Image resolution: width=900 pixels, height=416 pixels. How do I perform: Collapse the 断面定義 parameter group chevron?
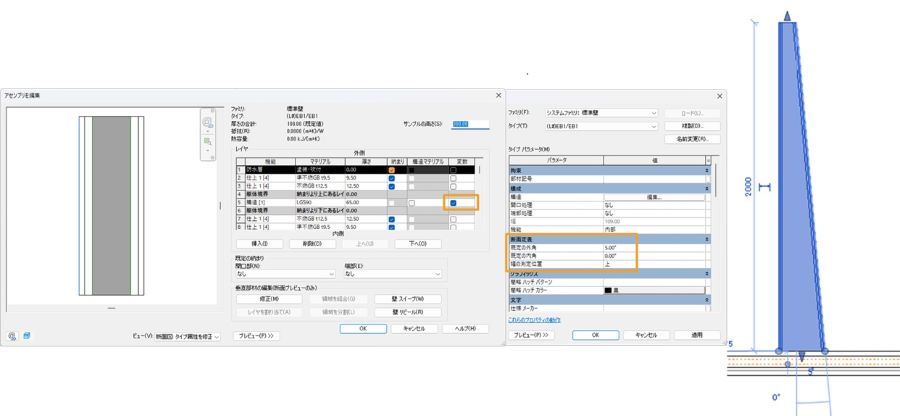pyautogui.click(x=708, y=239)
